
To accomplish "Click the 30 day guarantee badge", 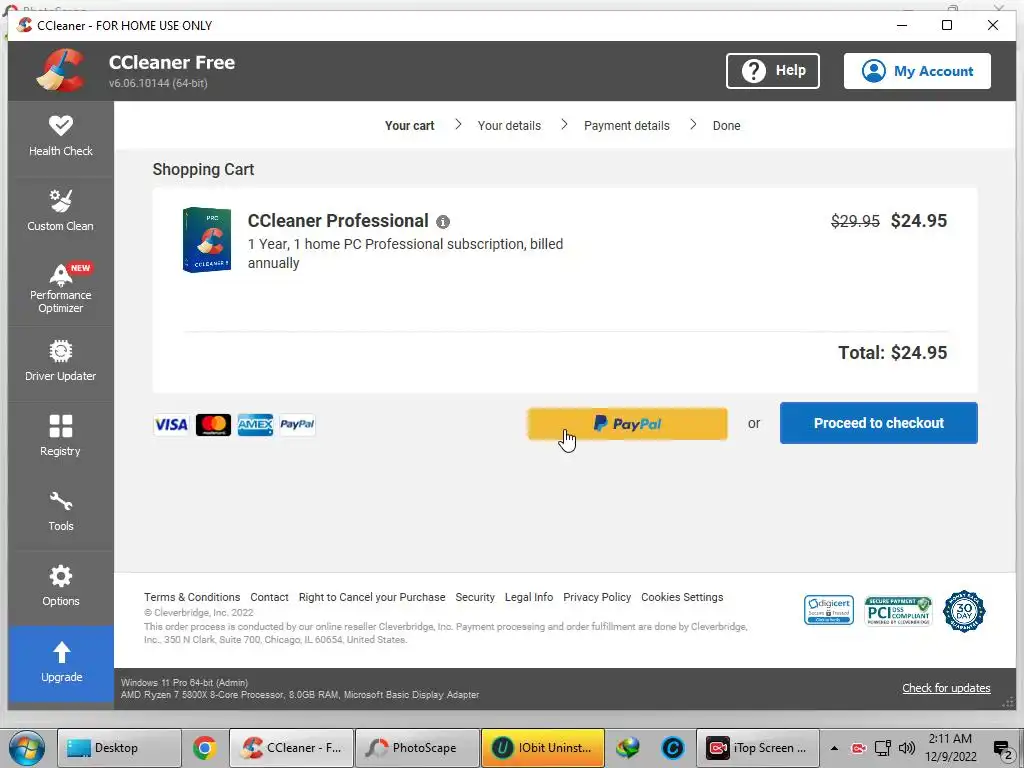I will 964,611.
